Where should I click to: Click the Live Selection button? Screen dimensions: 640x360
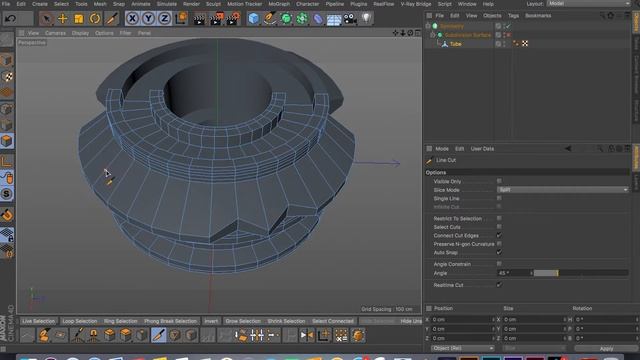click(x=38, y=321)
